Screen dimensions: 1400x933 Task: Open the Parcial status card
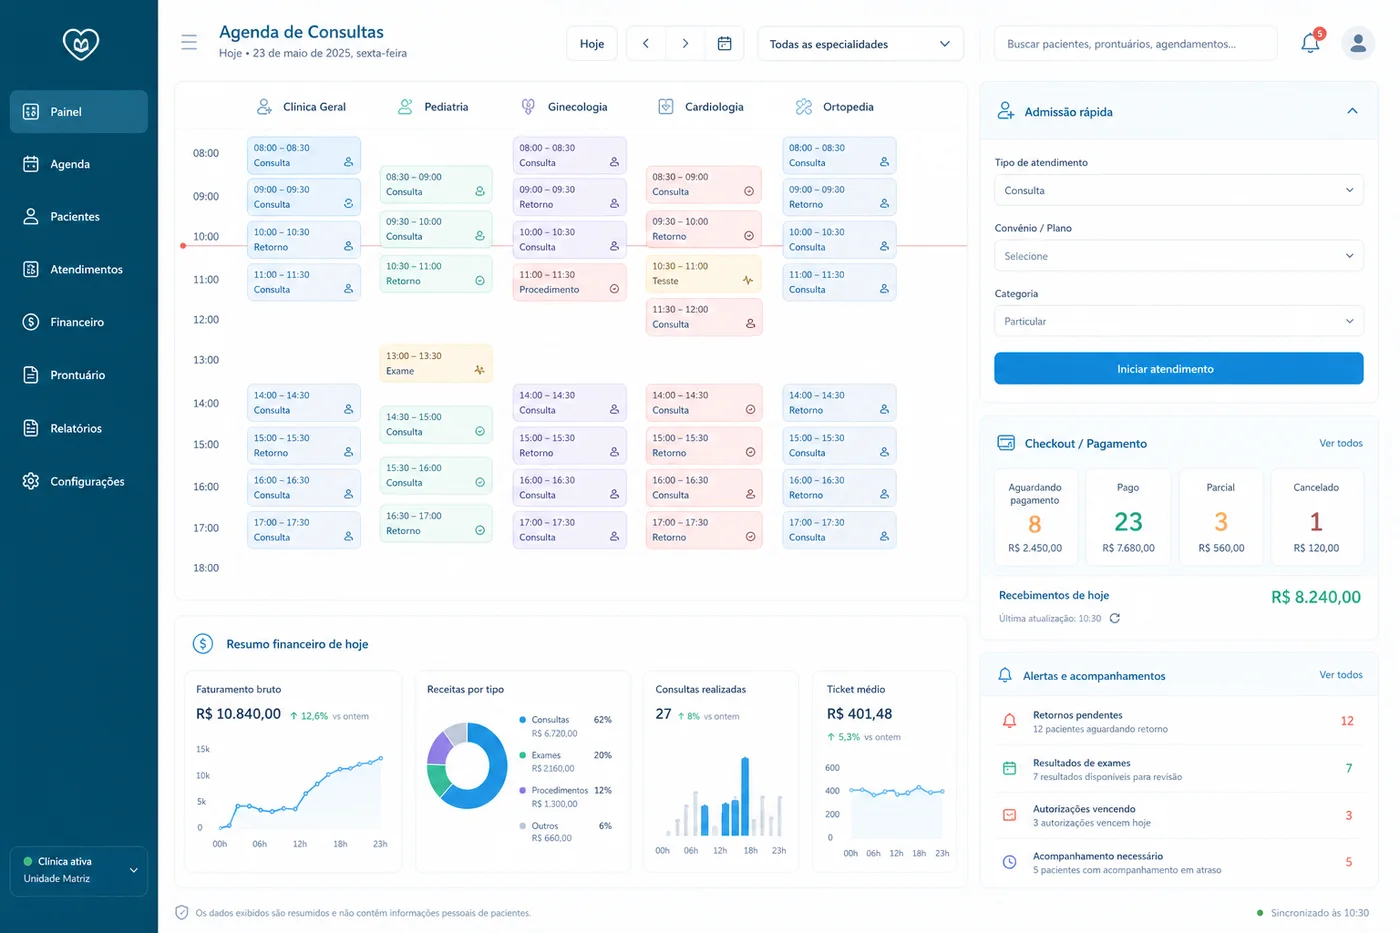pos(1221,517)
